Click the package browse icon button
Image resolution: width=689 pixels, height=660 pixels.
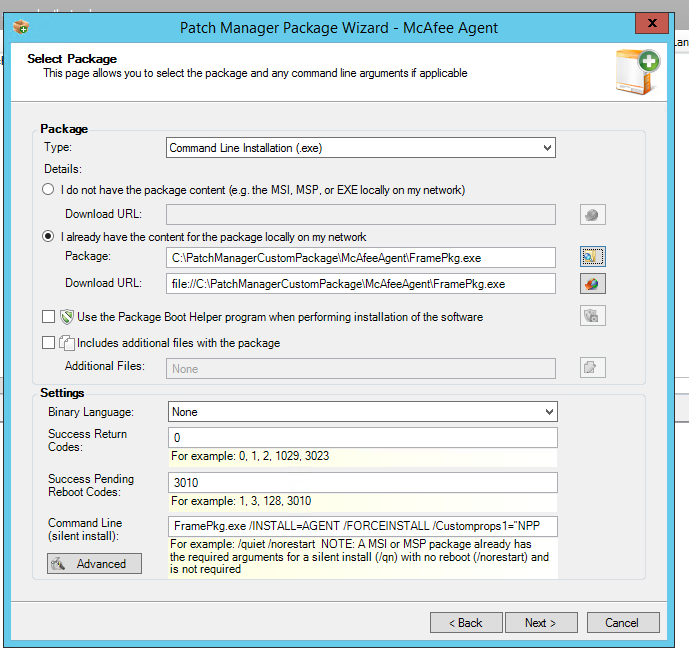click(x=592, y=257)
